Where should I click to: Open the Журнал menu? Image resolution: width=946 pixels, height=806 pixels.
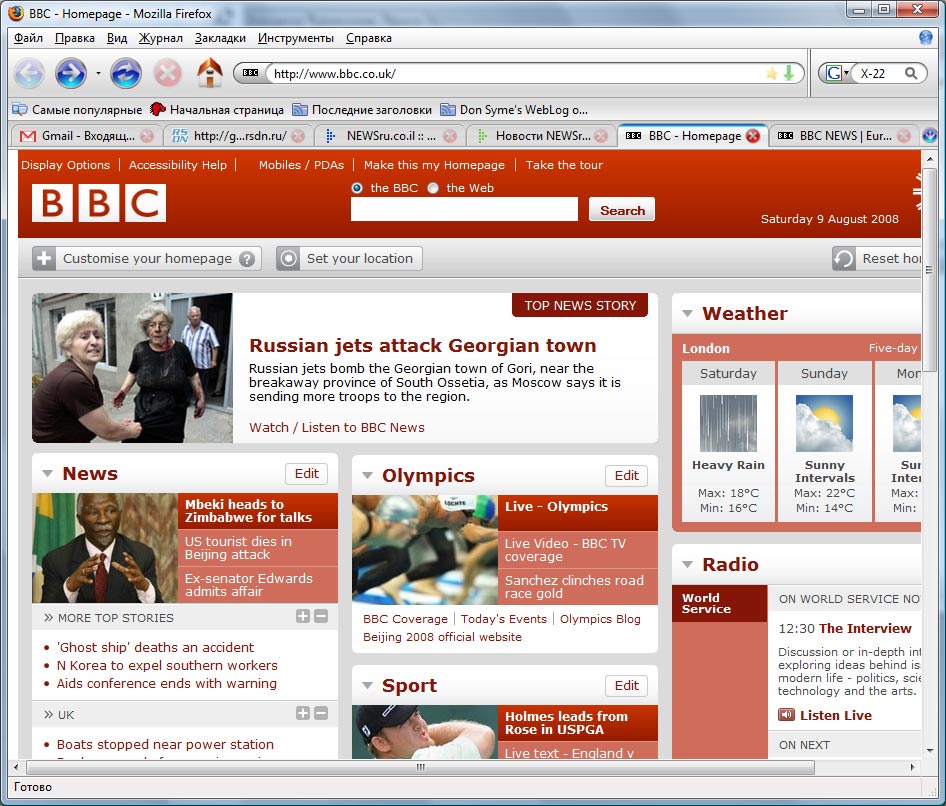[x=160, y=38]
